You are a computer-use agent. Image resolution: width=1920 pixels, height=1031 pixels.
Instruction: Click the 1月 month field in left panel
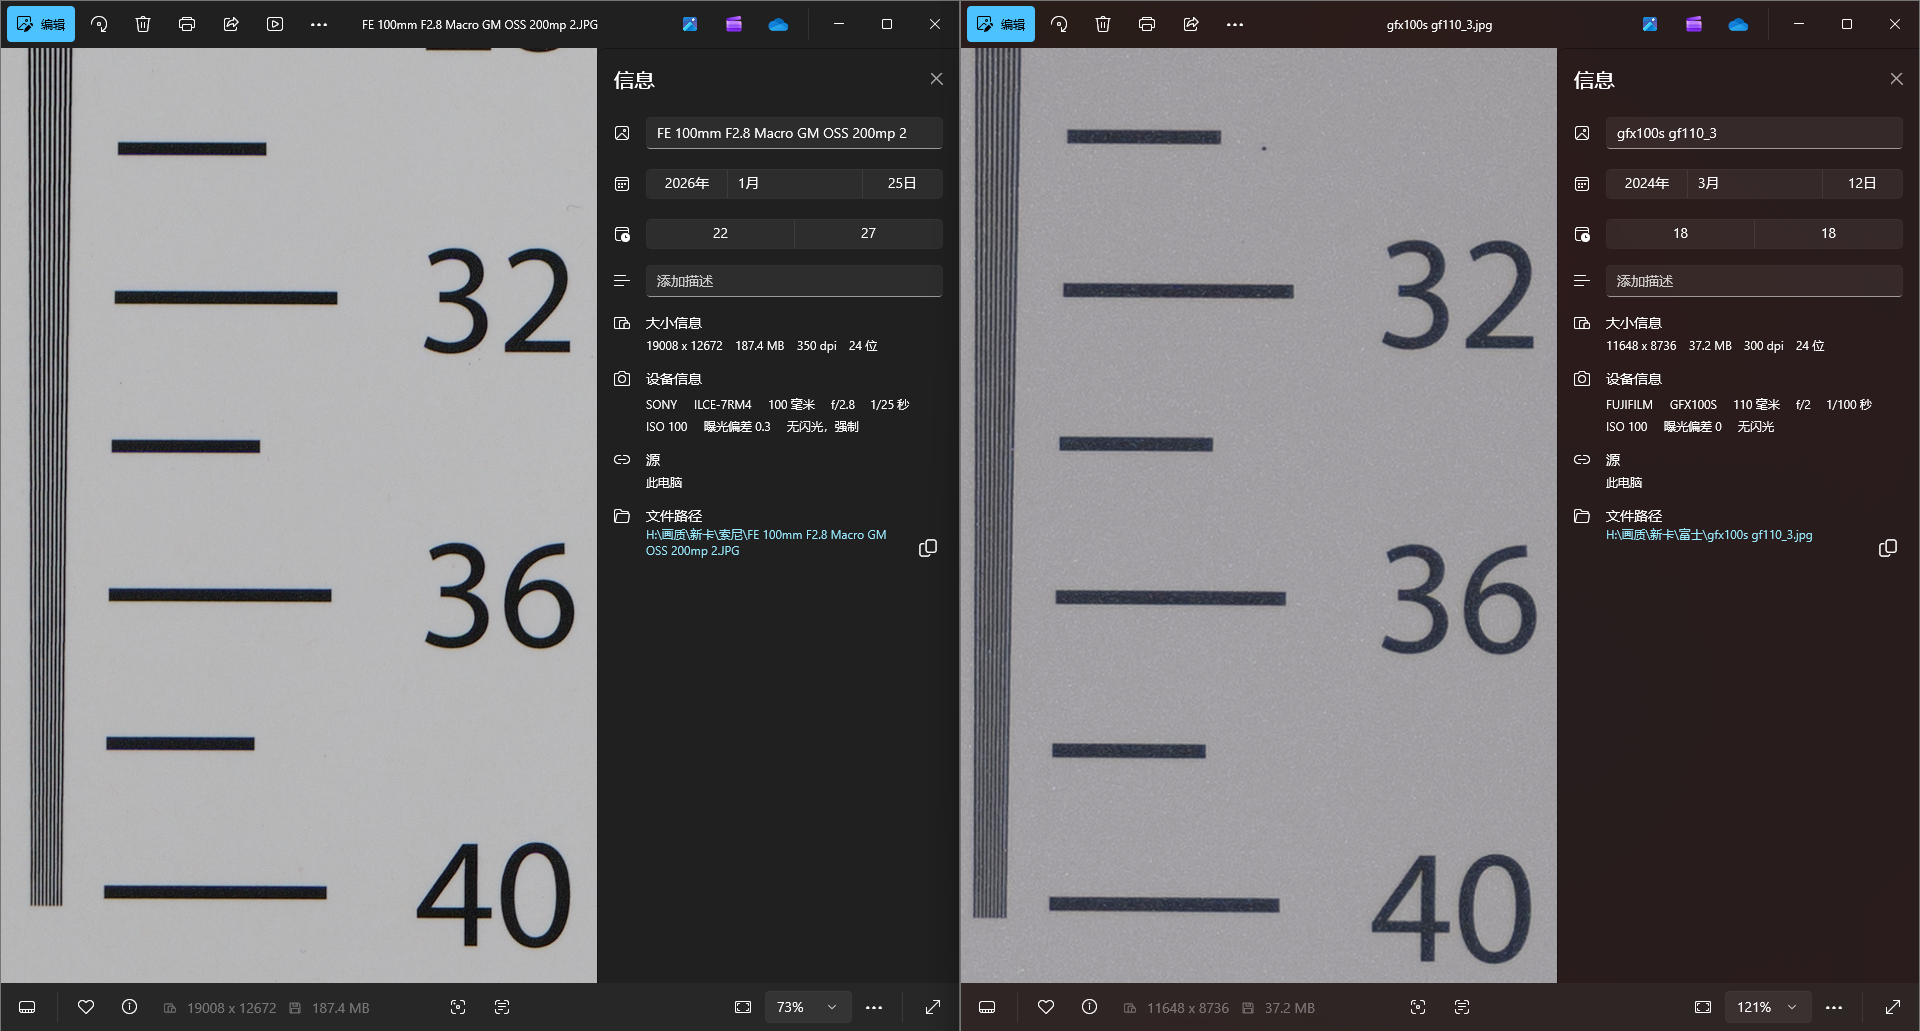pos(794,183)
